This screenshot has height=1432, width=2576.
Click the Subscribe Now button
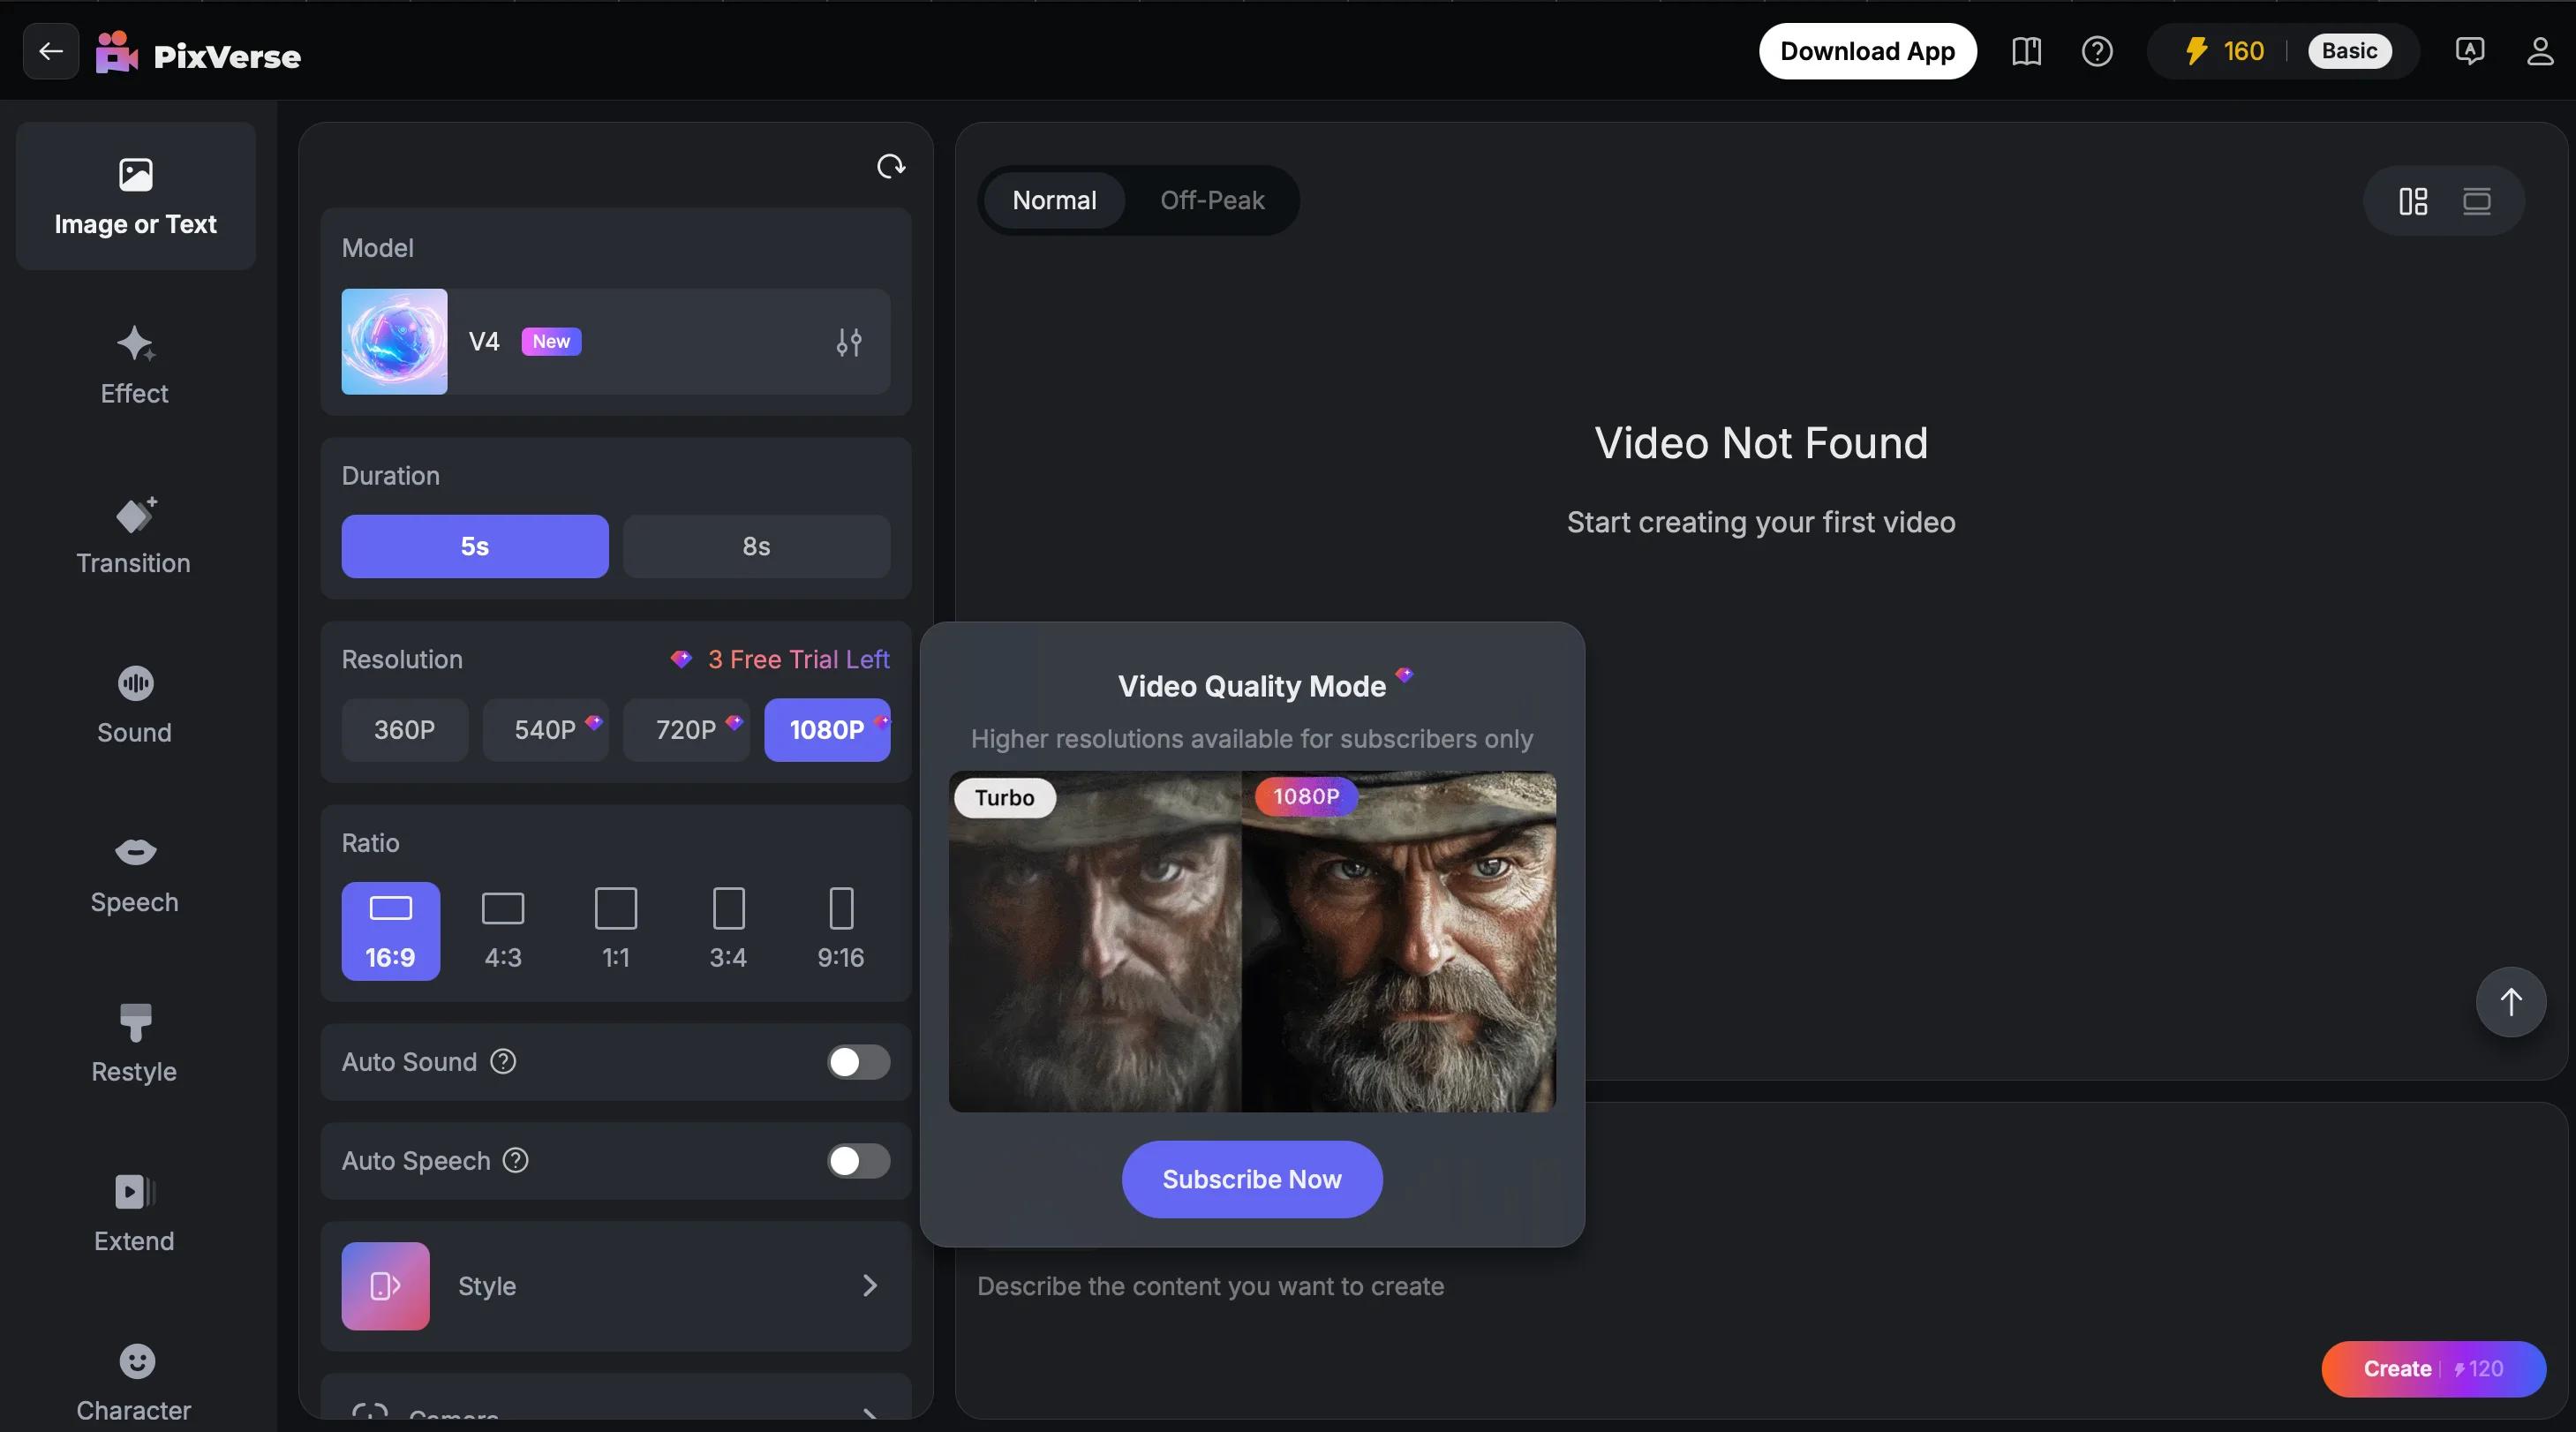tap(1252, 1179)
